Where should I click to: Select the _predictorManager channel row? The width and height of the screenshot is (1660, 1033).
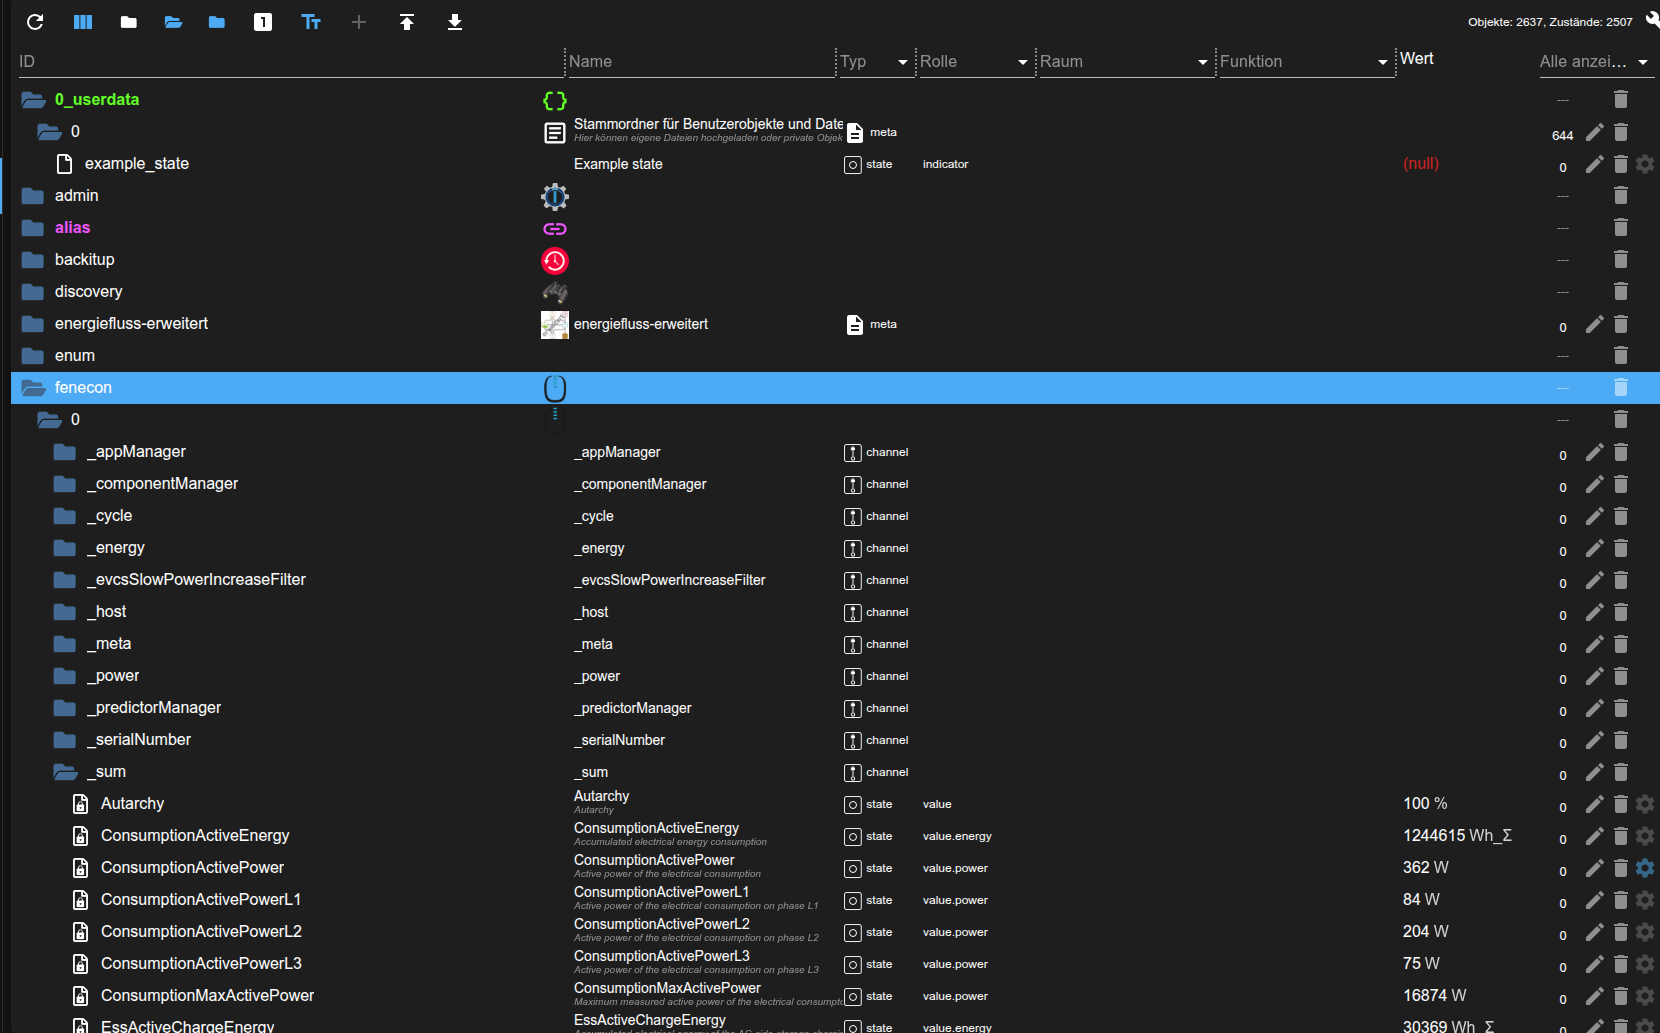pos(158,708)
